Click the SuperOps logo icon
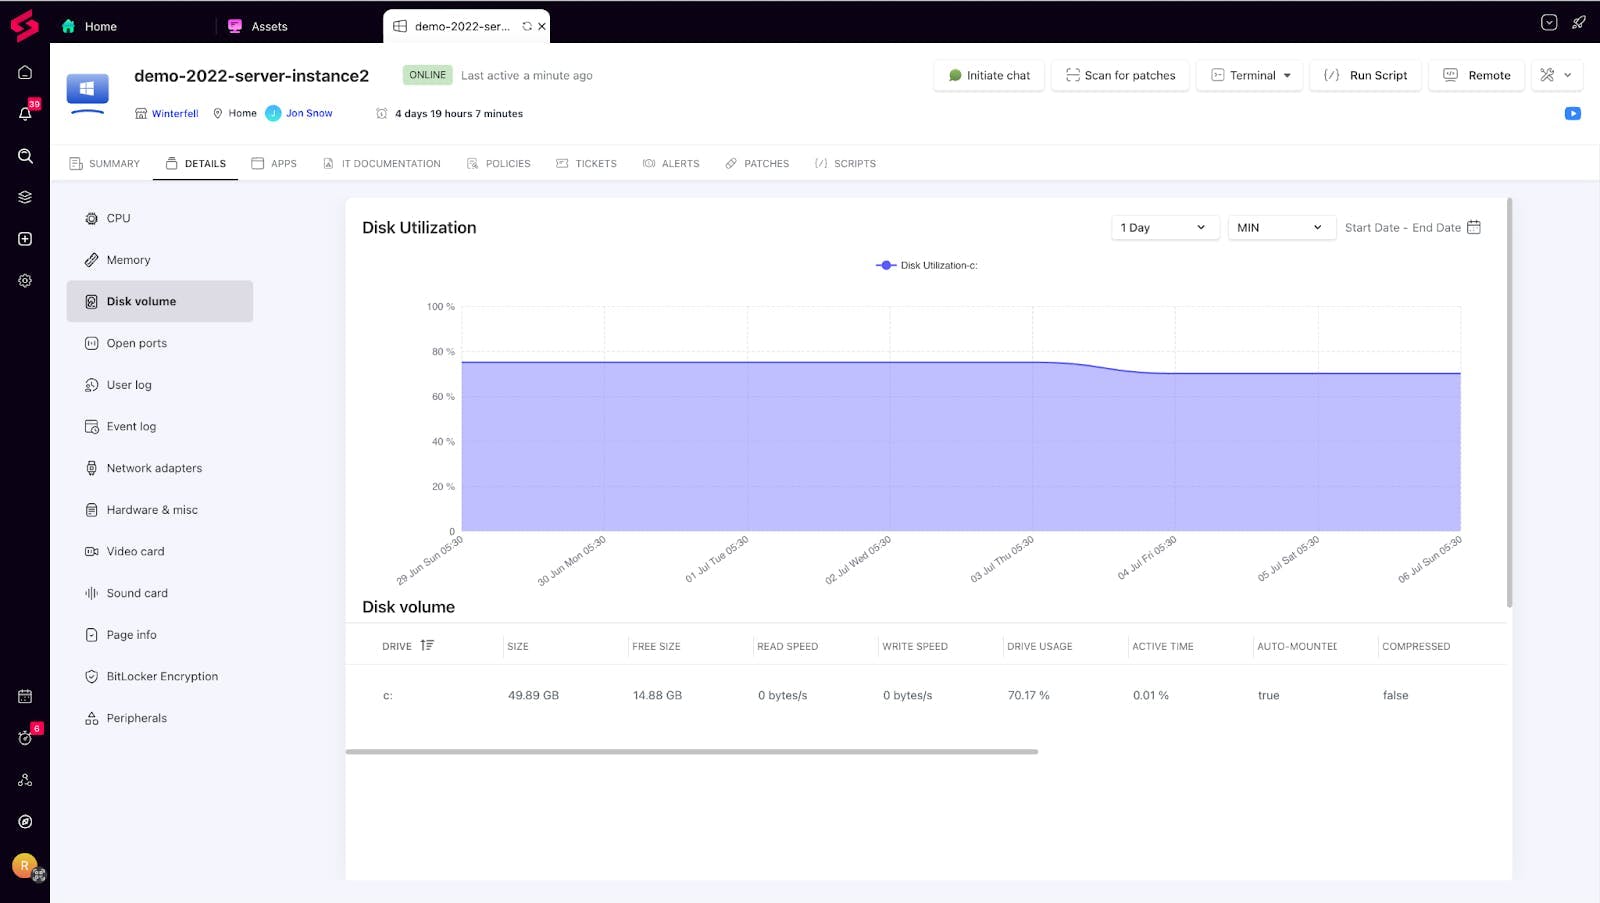 click(24, 25)
